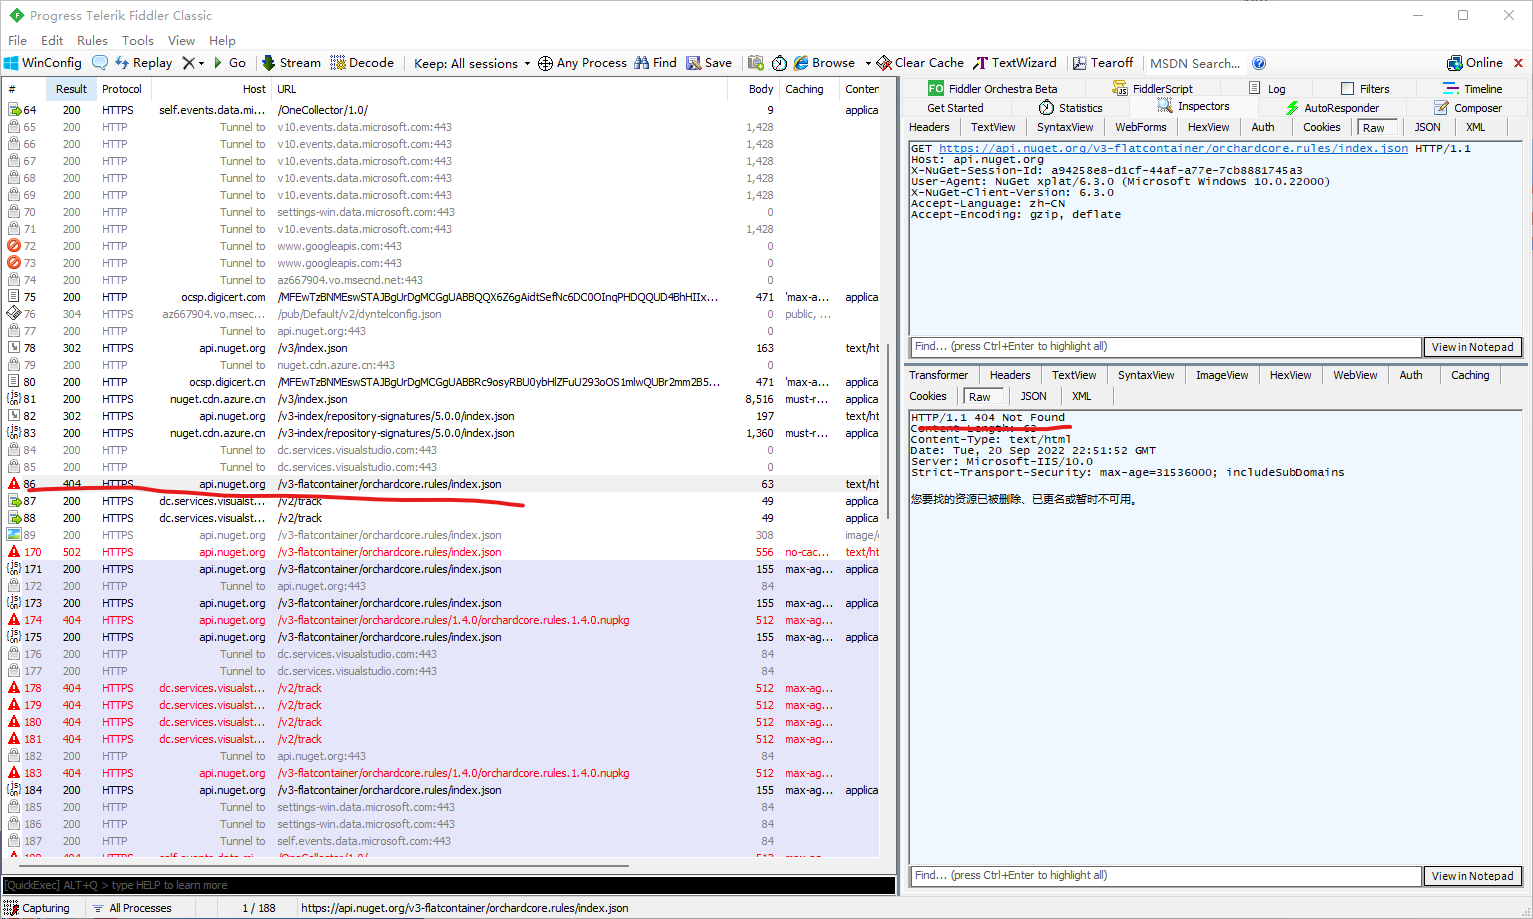Viewport: 1533px width, 919px height.
Task: Open the Keep: All sessions dropdown
Action: [x=470, y=62]
